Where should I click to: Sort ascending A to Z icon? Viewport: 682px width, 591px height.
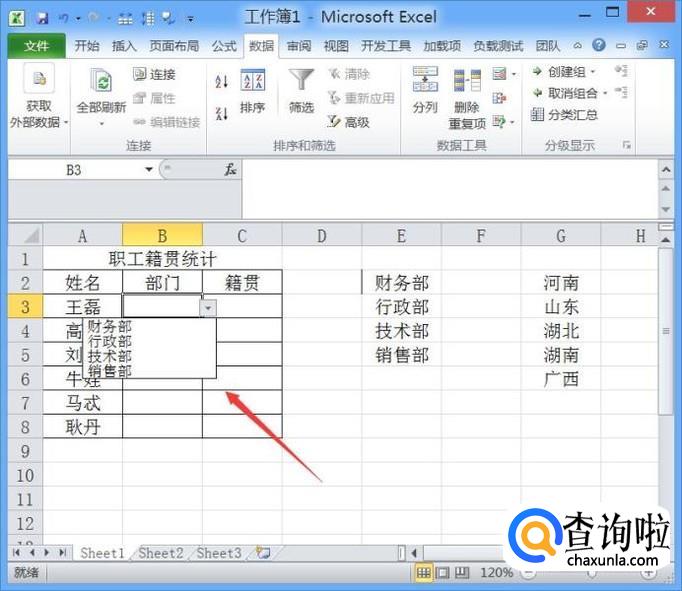tap(222, 81)
